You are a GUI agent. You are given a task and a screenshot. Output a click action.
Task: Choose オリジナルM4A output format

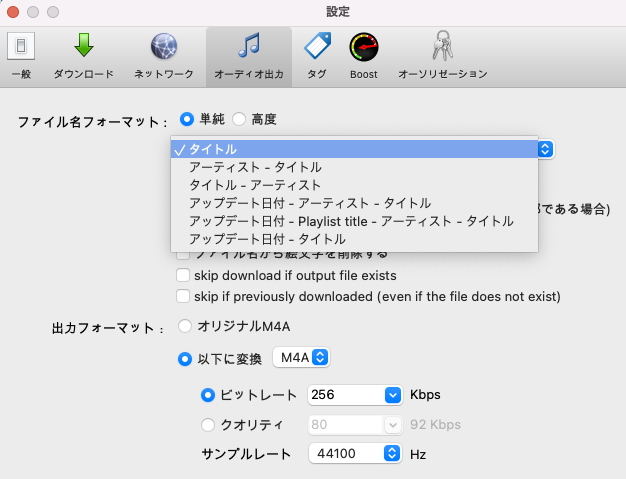pos(185,326)
